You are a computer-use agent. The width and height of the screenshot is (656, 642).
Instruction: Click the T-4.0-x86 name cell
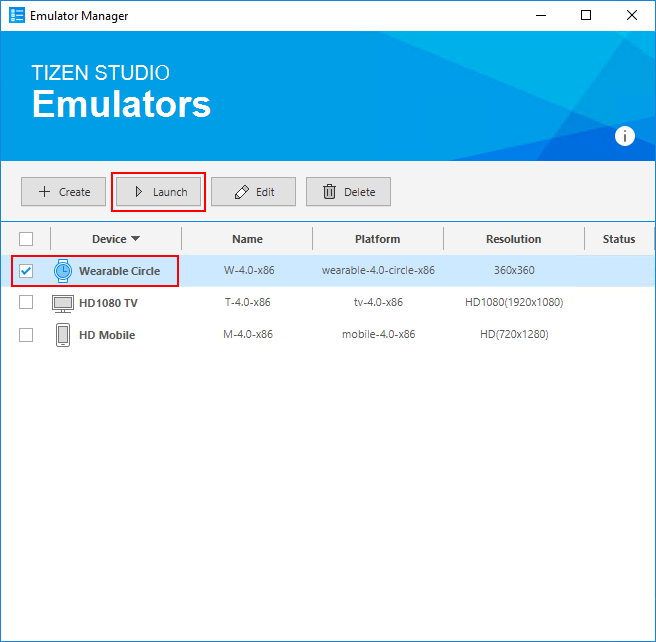click(248, 302)
